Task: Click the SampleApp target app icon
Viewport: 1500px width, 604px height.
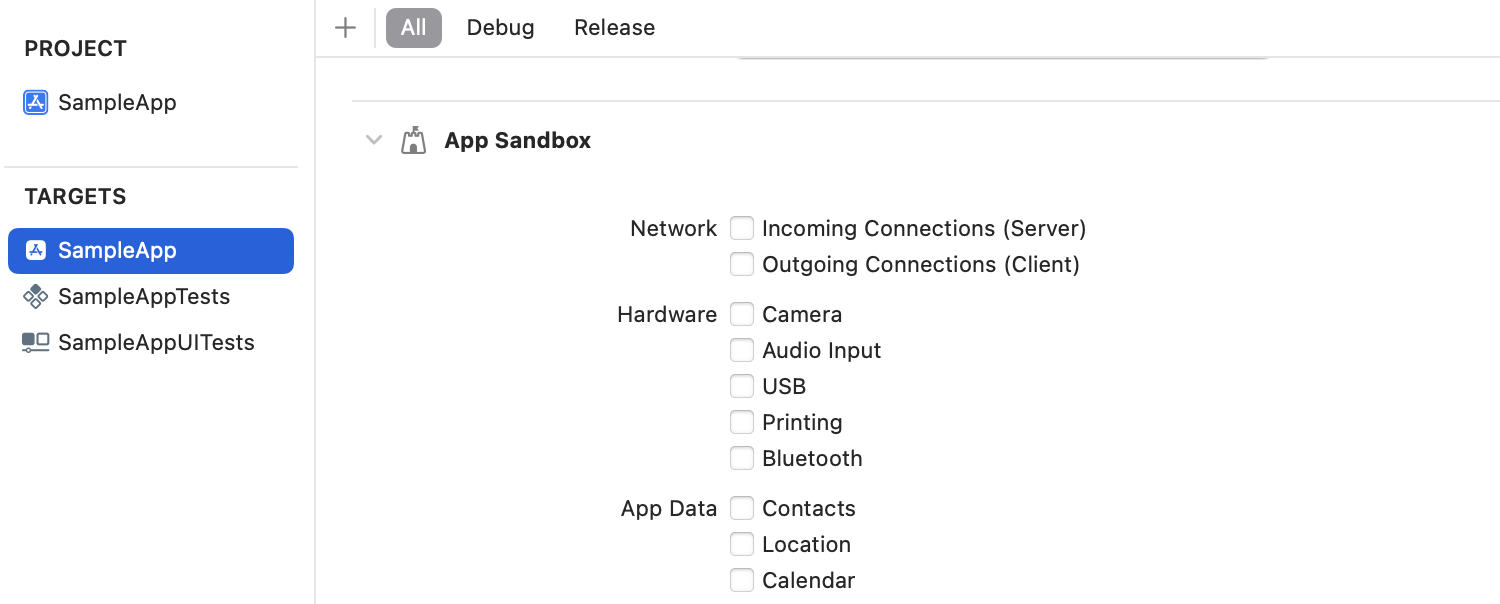Action: pos(36,250)
